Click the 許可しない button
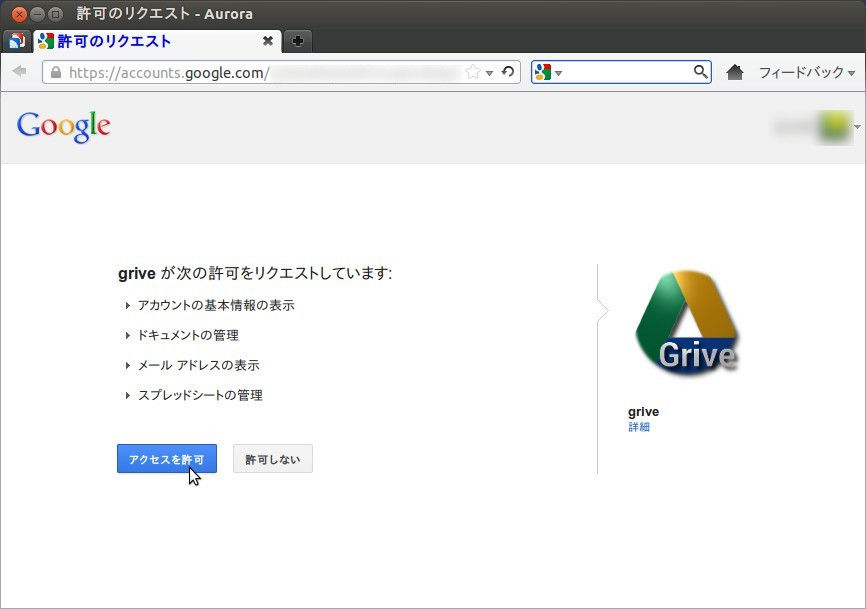The width and height of the screenshot is (866, 609). coord(273,459)
